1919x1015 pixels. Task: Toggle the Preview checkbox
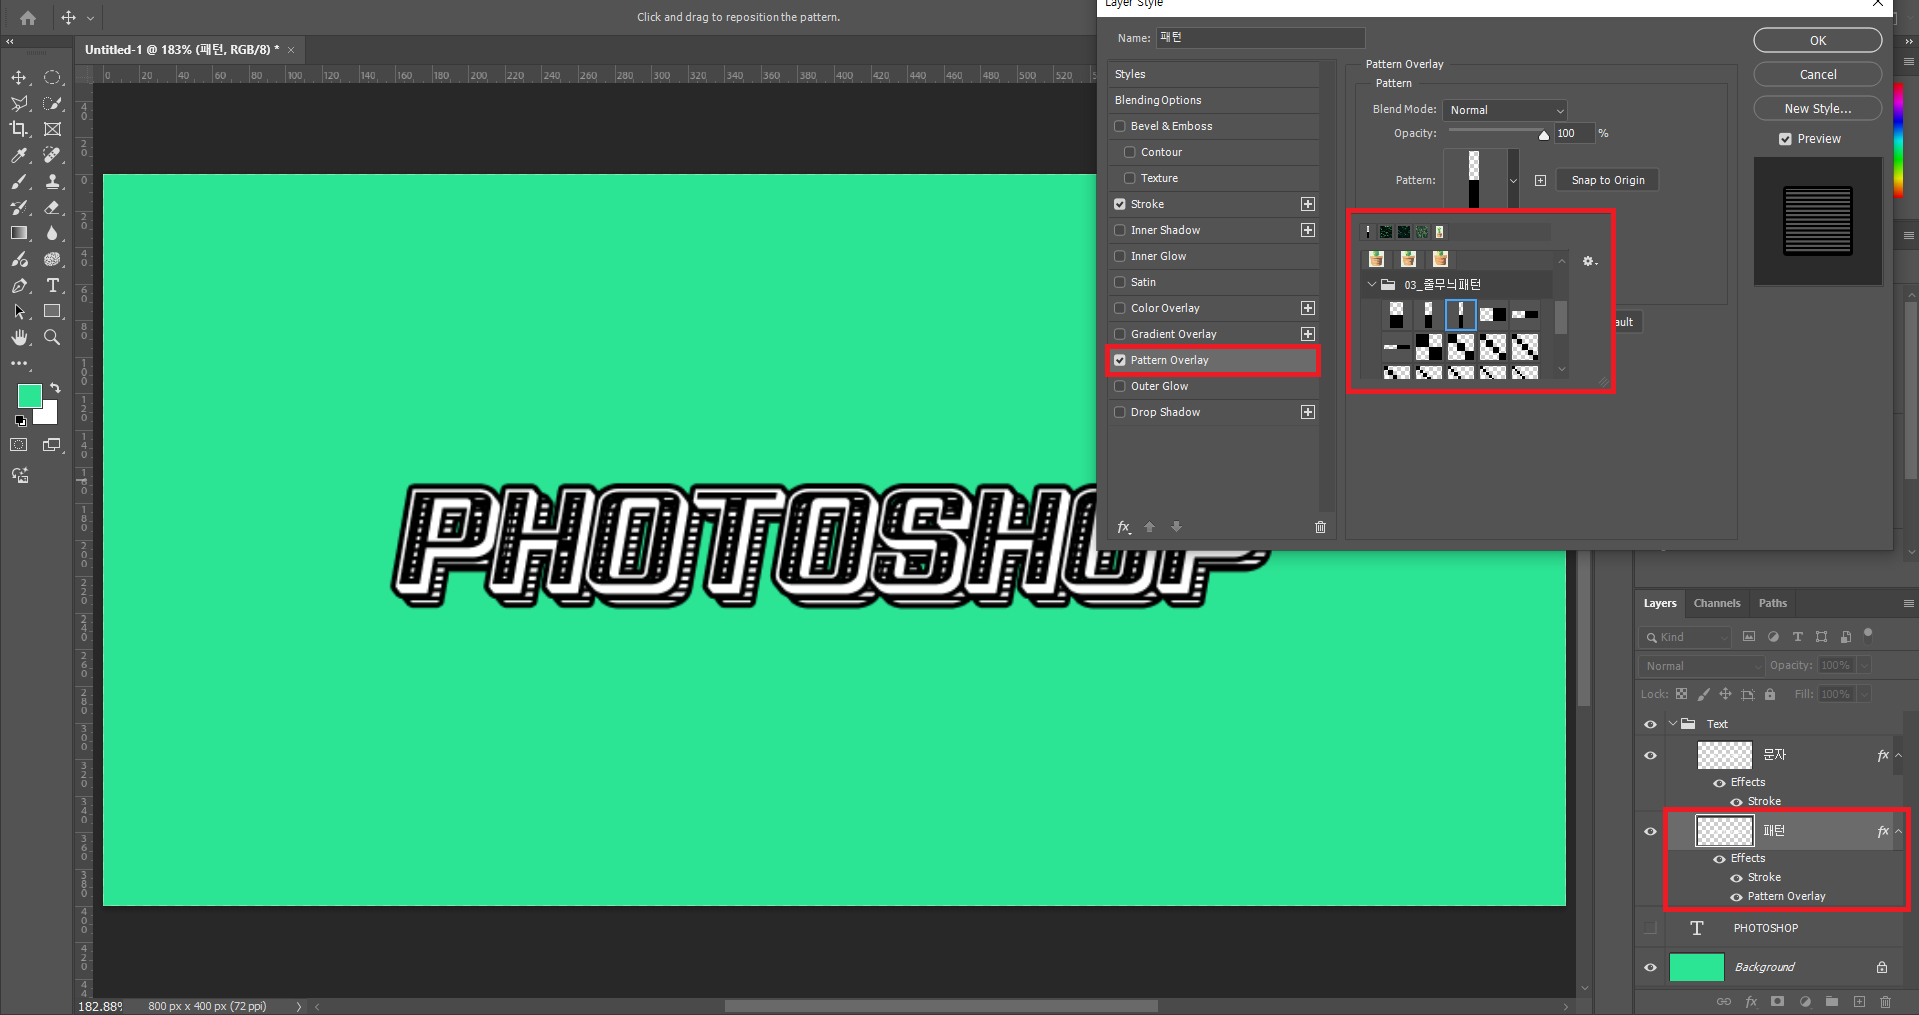pyautogui.click(x=1785, y=139)
